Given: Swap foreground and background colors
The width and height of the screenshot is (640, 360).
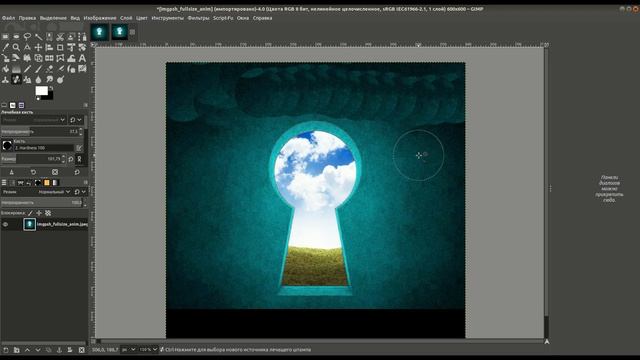Looking at the screenshot, I should (51, 88).
